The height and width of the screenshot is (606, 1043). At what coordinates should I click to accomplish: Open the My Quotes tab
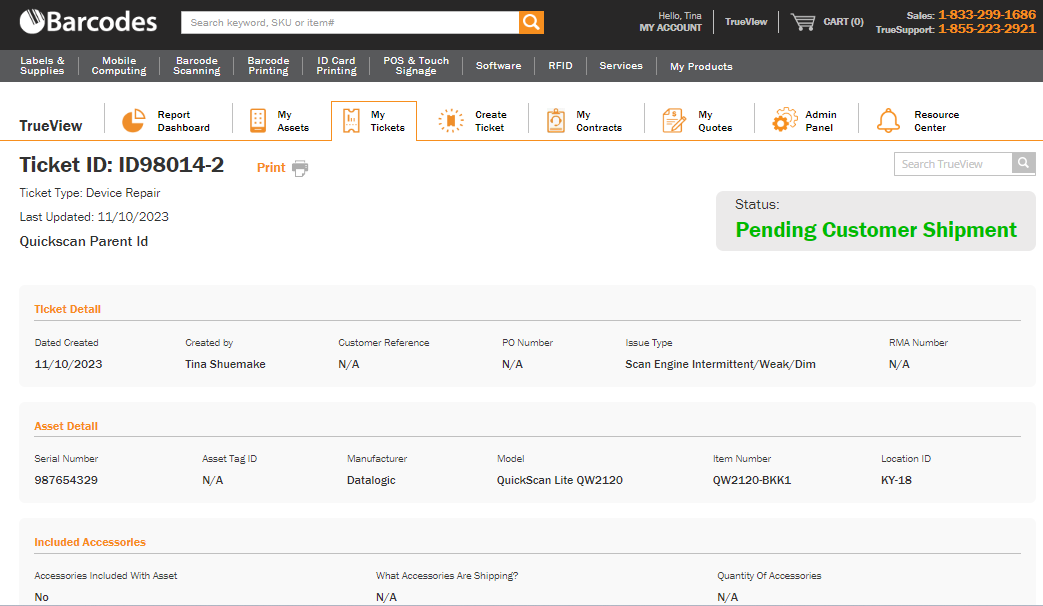point(715,121)
